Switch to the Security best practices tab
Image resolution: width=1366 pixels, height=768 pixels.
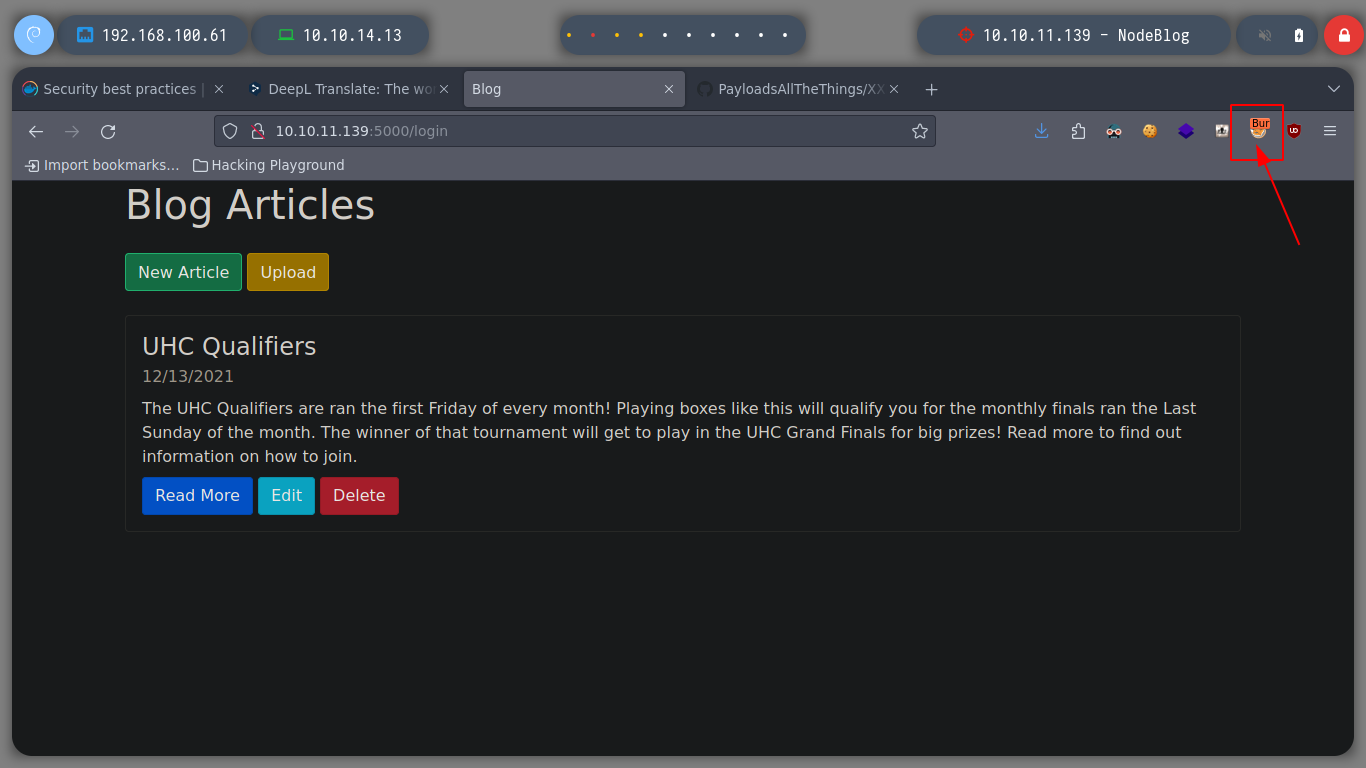point(124,89)
